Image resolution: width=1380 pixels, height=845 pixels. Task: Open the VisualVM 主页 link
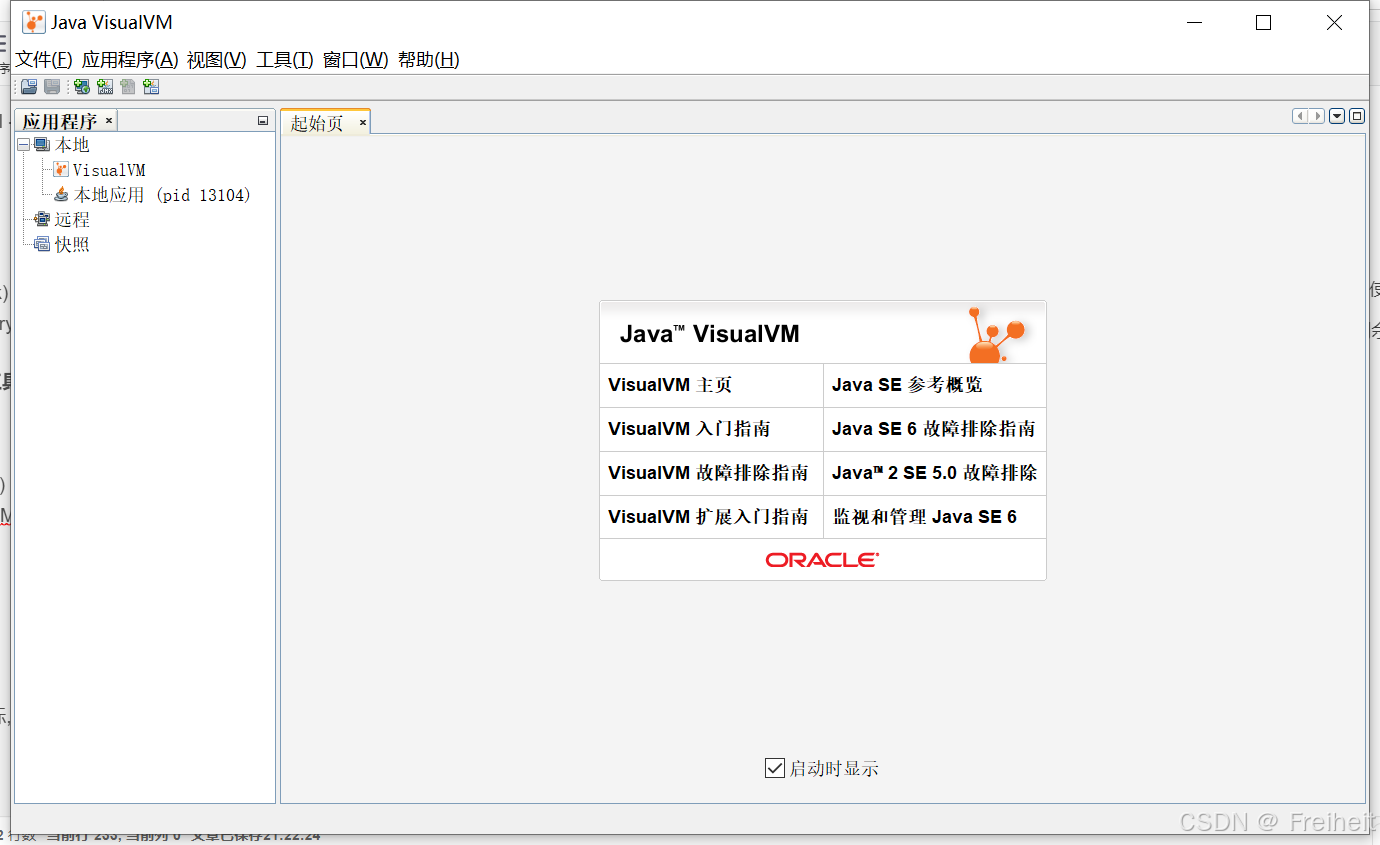pyautogui.click(x=670, y=385)
